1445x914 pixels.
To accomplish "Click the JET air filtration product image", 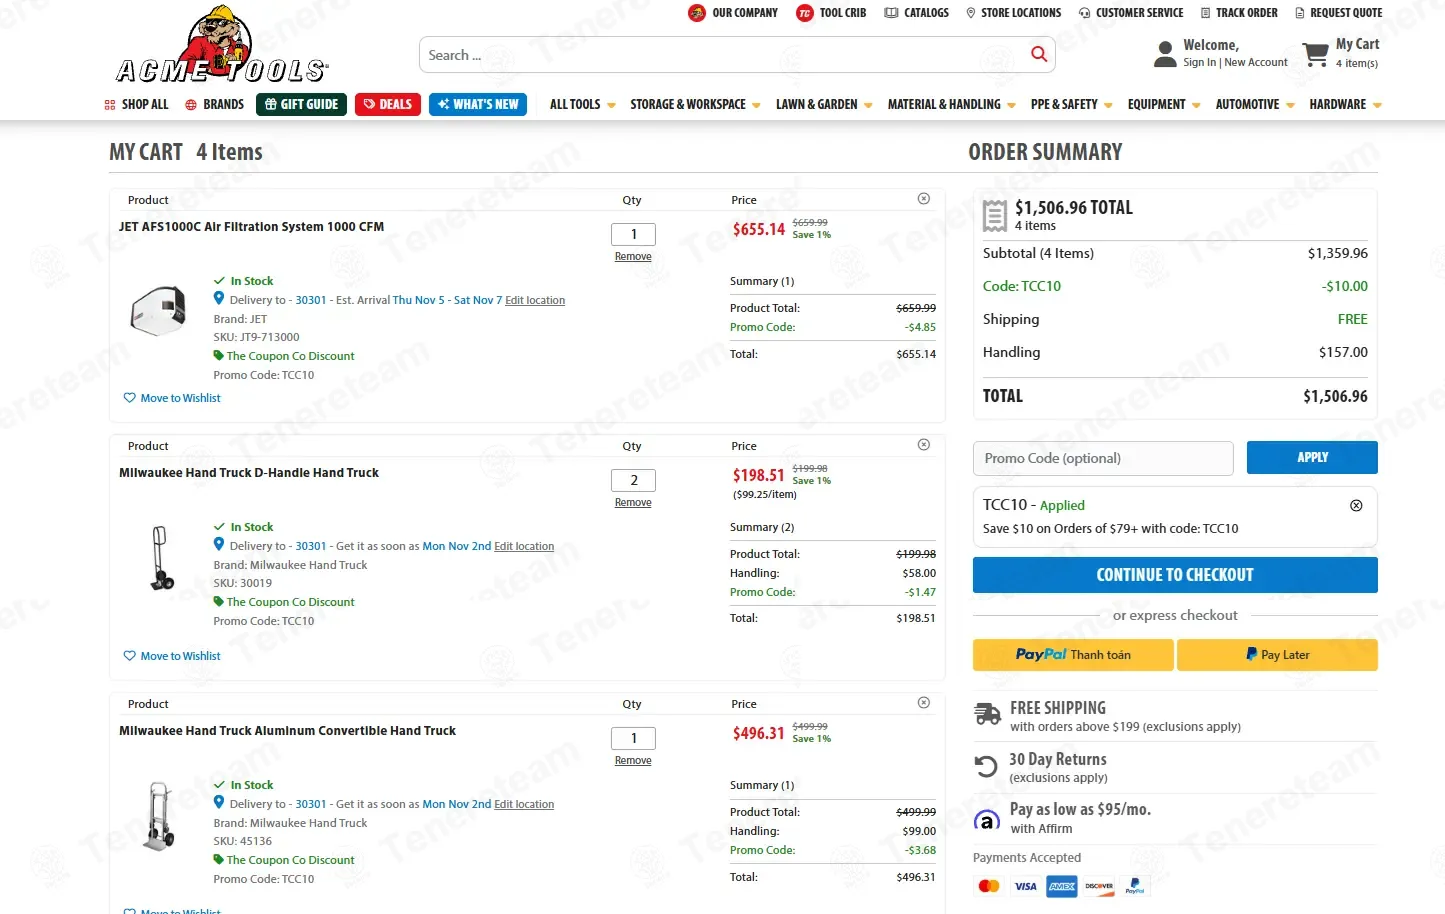I will pos(158,310).
